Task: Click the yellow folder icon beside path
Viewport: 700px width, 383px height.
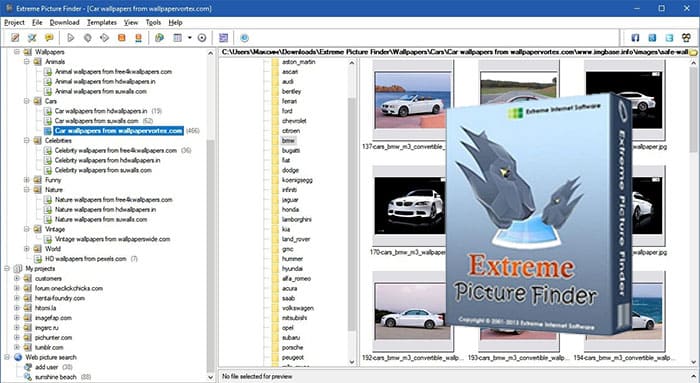Action: pos(693,52)
